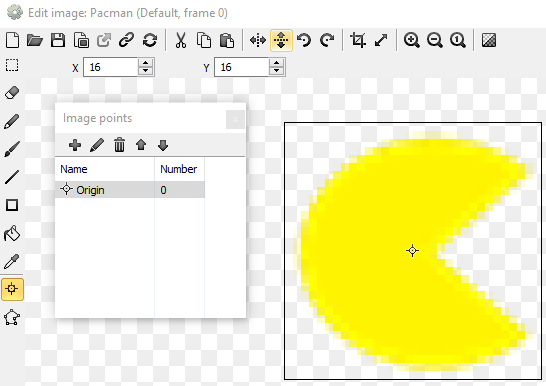Select the Line tool
Screen dimensions: 546x386
[12, 177]
